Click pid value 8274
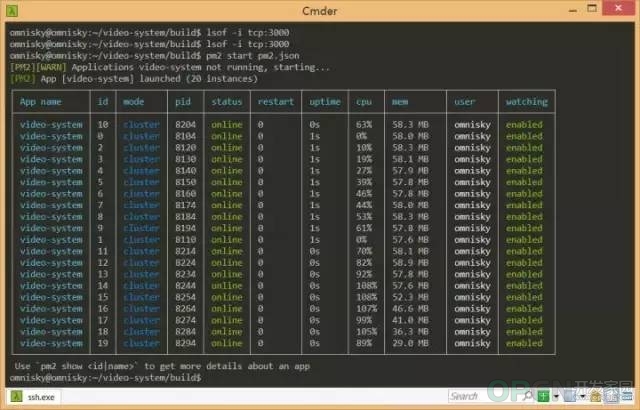640x410 pixels. pyautogui.click(x=185, y=320)
